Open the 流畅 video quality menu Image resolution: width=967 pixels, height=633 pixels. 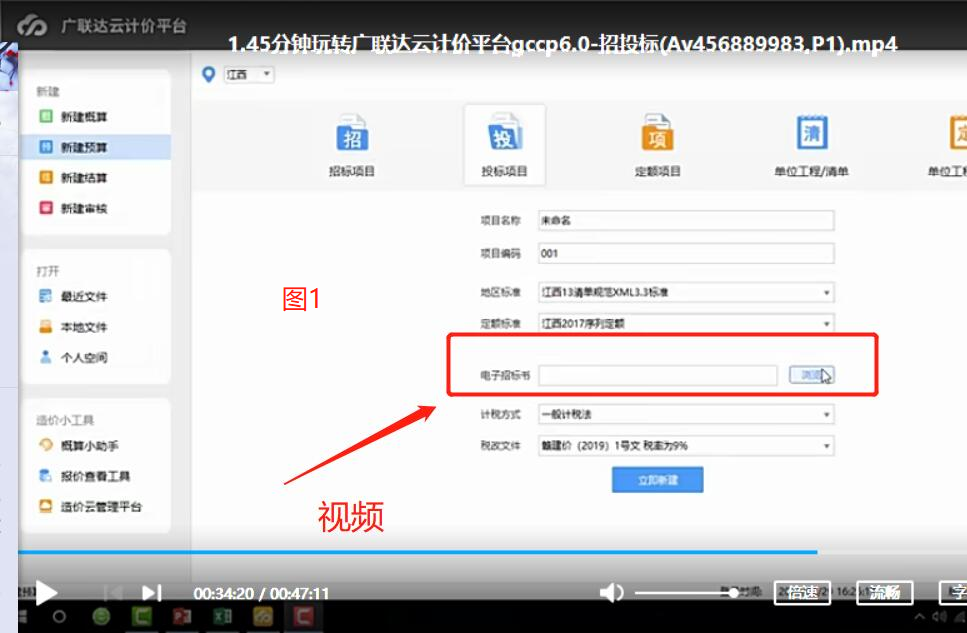[x=884, y=593]
